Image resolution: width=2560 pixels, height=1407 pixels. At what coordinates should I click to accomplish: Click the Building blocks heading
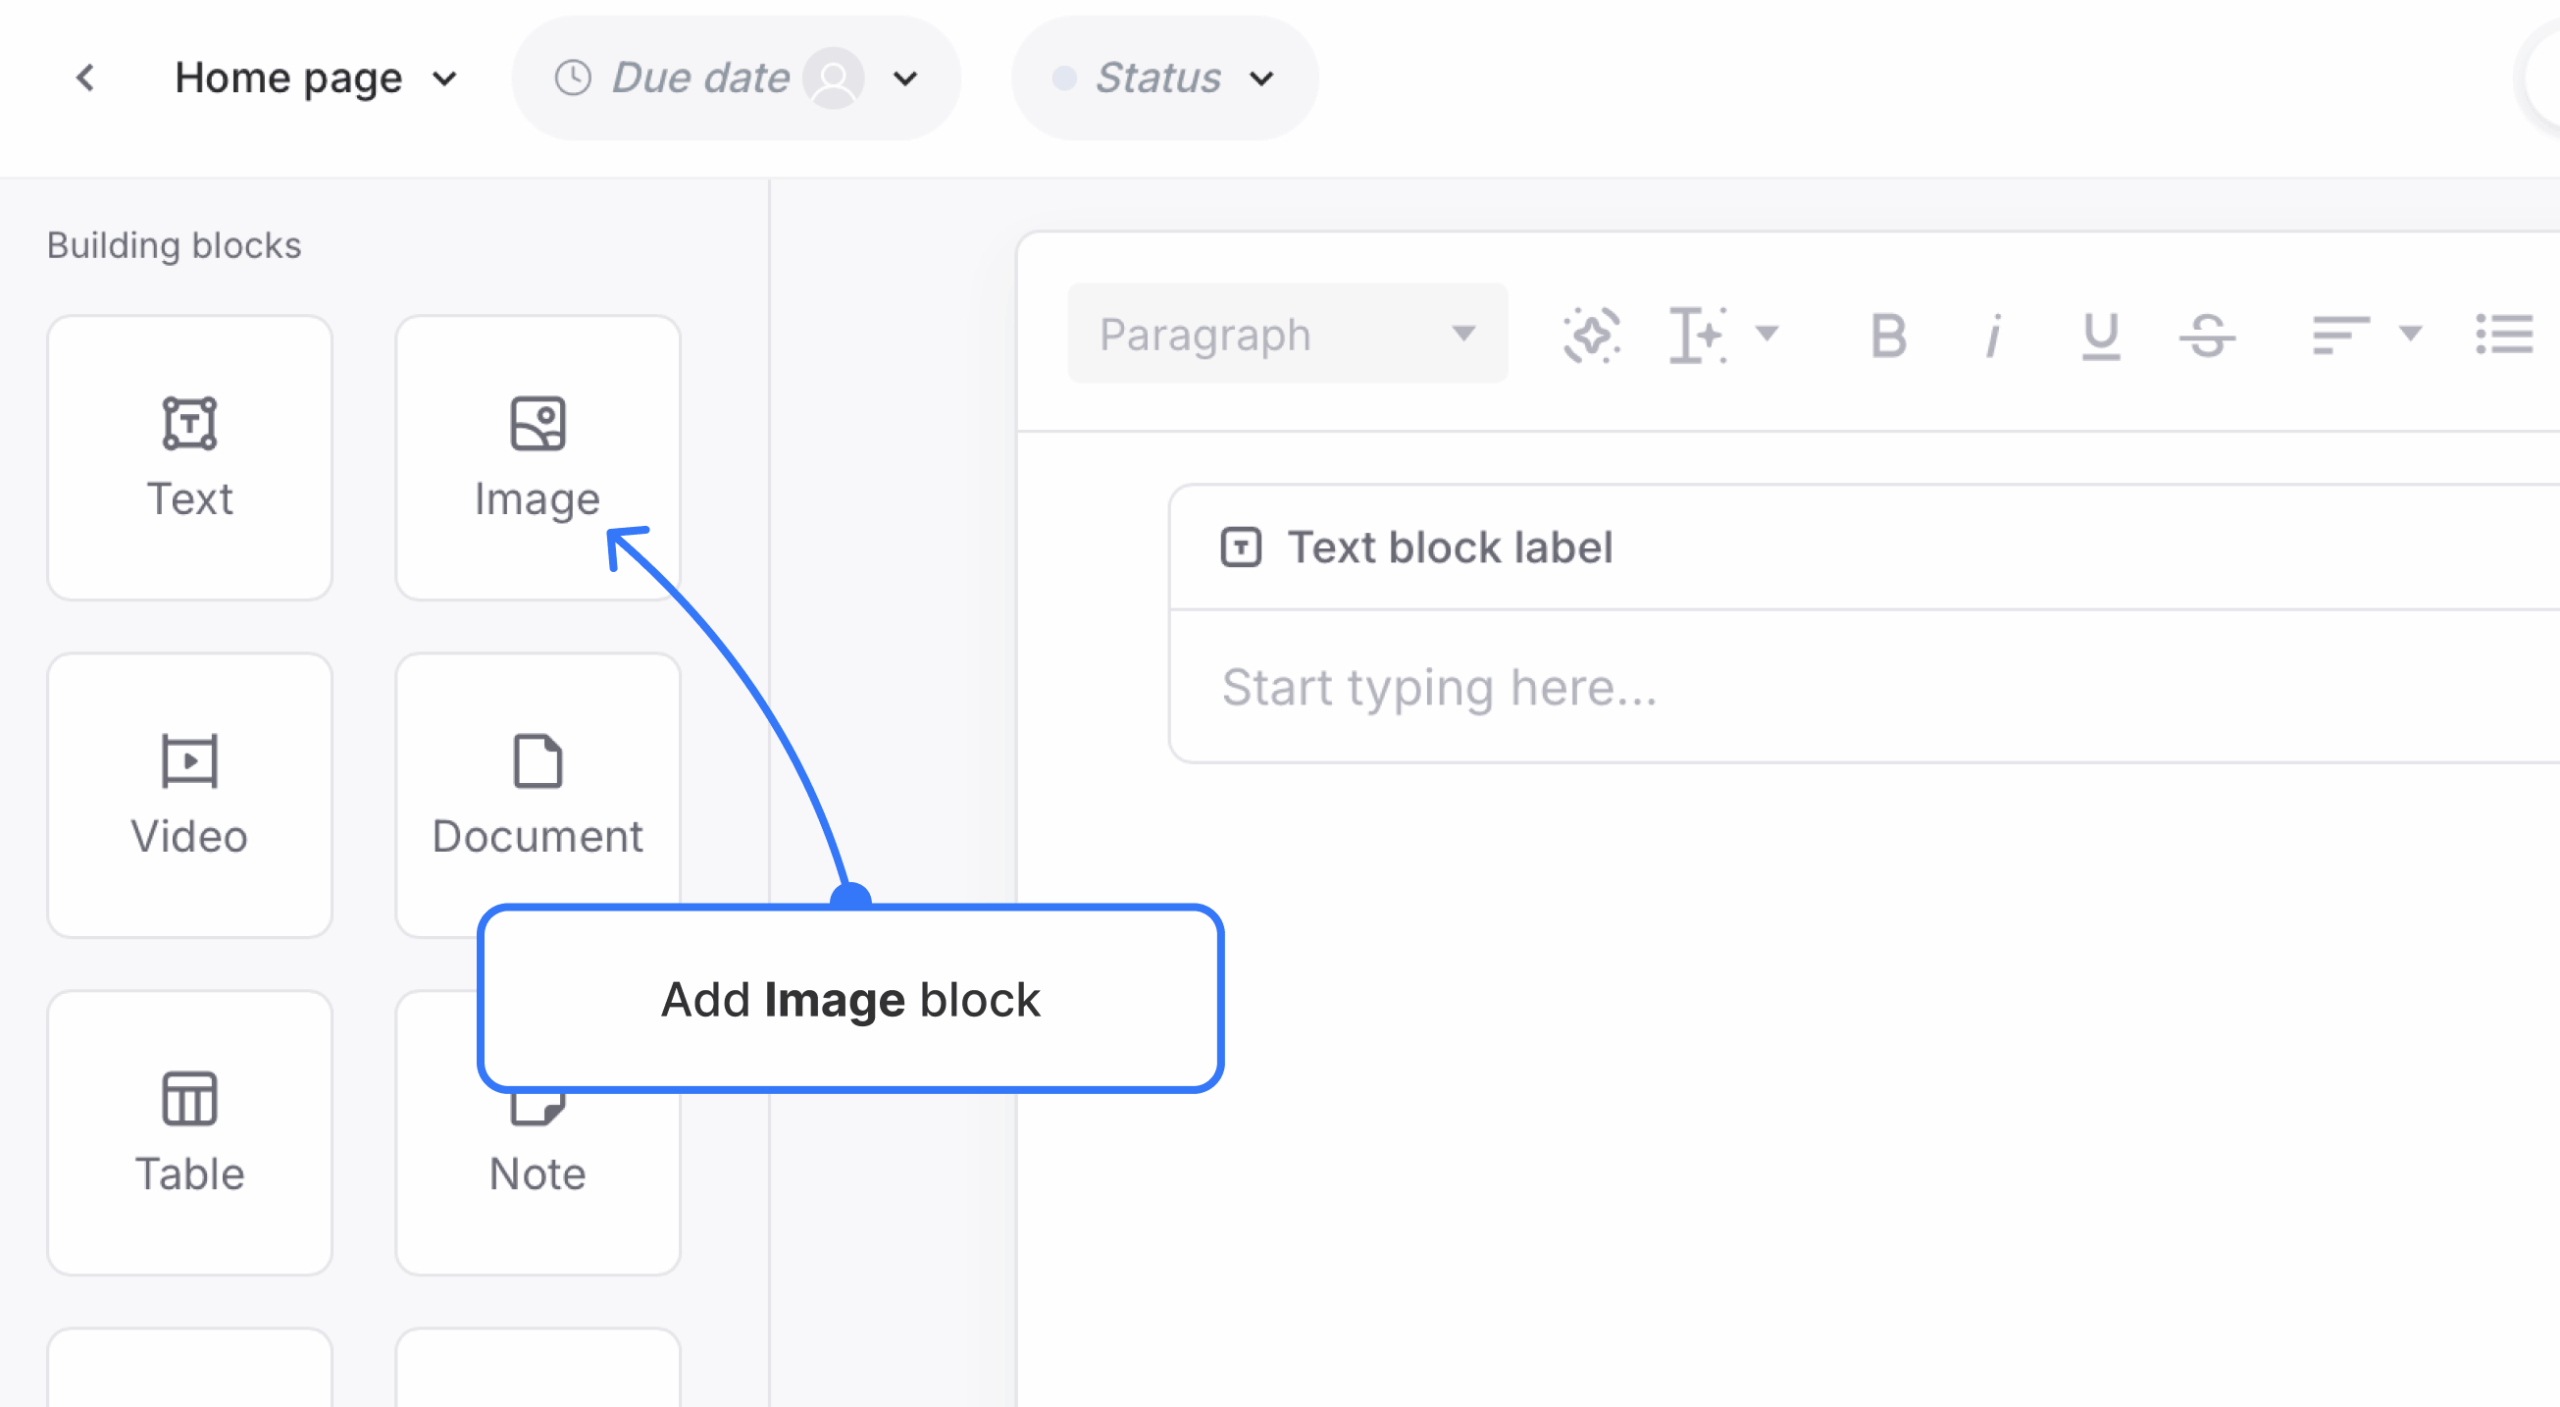coord(174,245)
